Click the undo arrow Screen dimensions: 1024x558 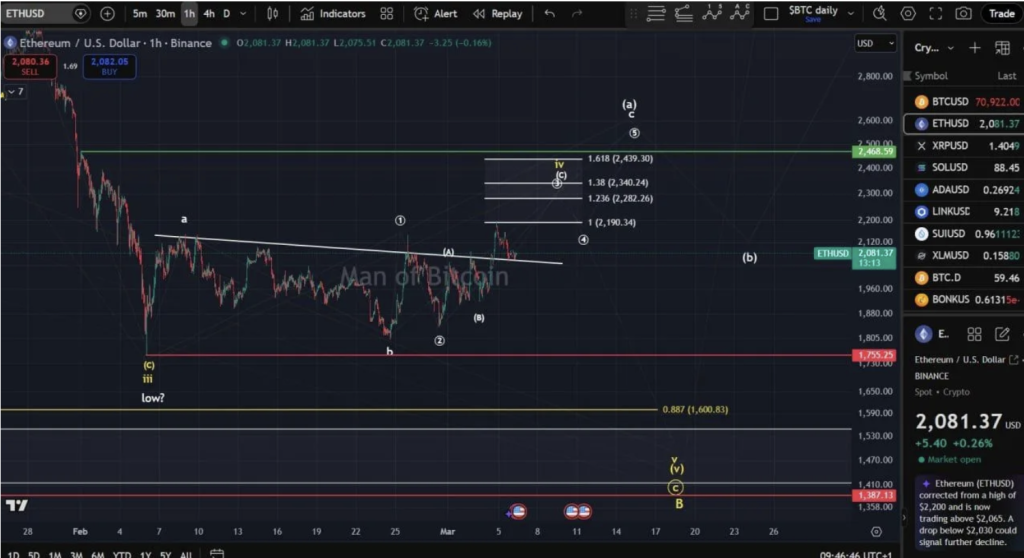[x=550, y=13]
